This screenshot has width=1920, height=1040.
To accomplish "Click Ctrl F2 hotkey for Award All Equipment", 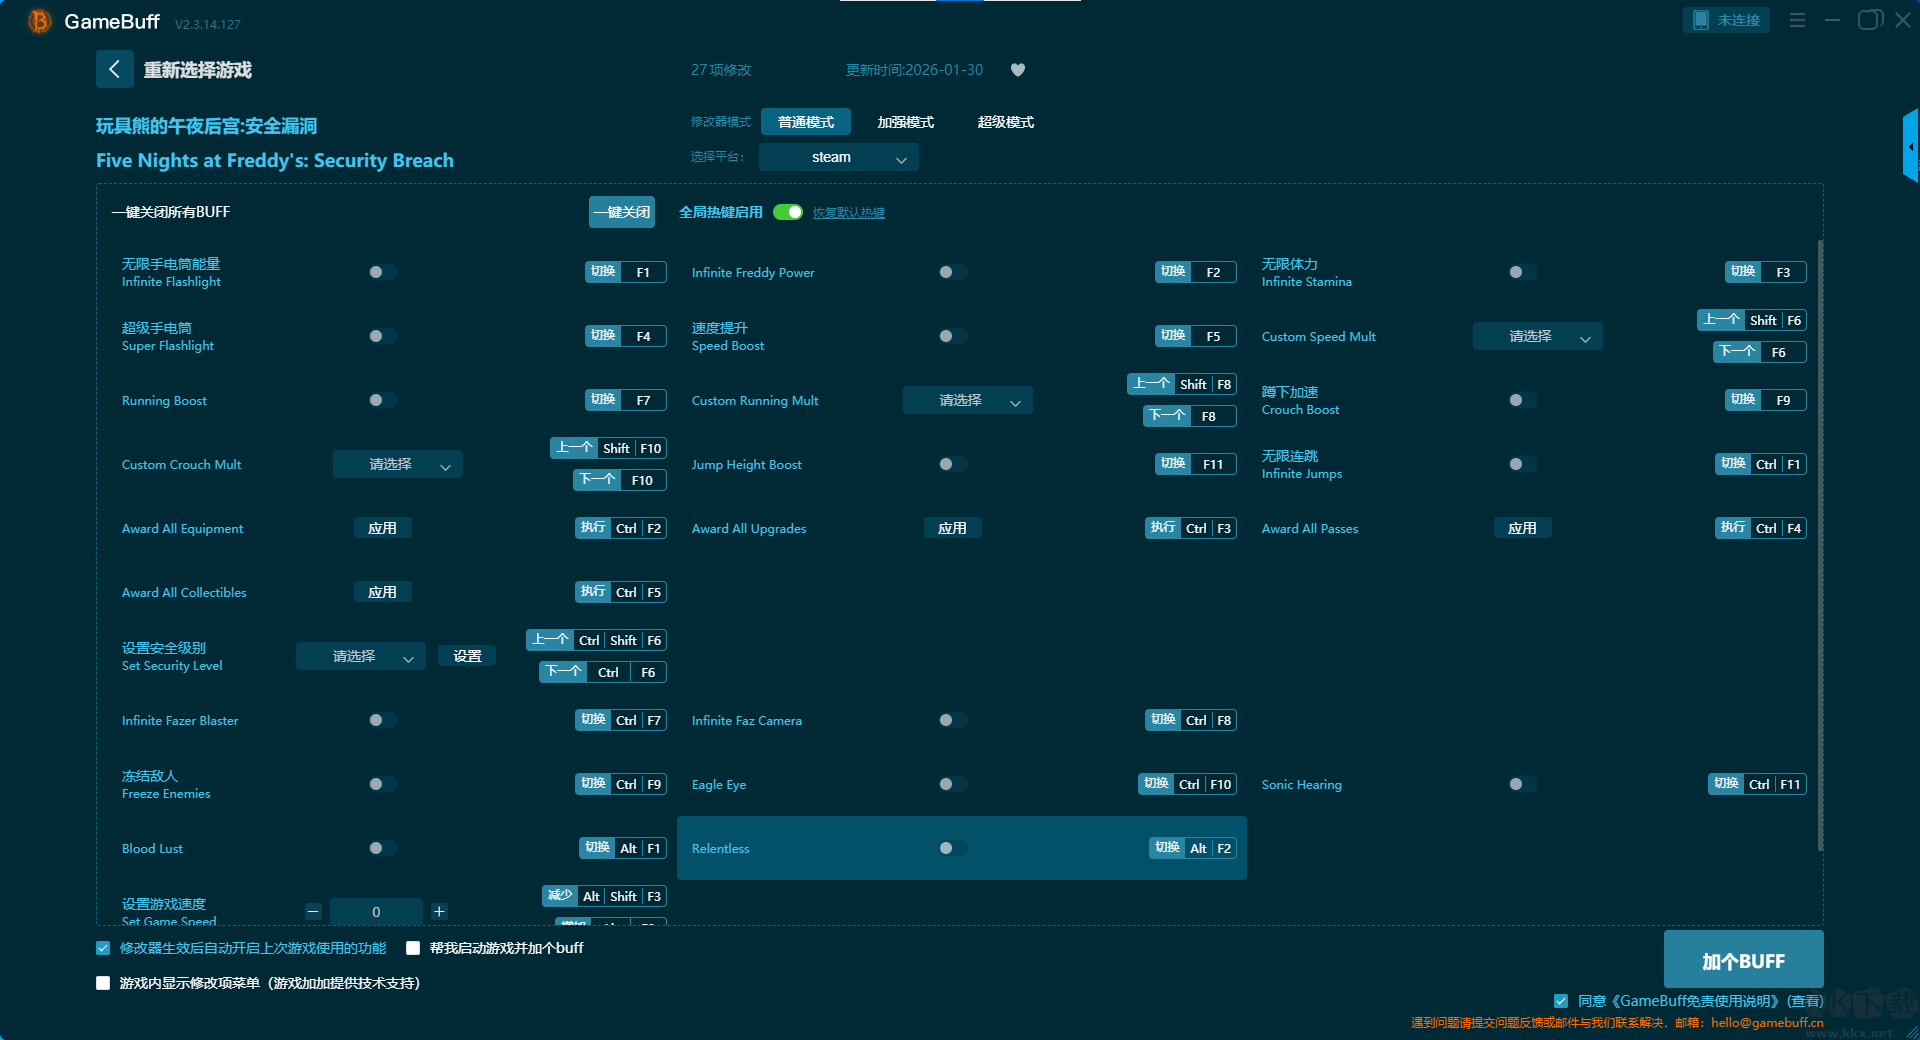I will pyautogui.click(x=621, y=528).
